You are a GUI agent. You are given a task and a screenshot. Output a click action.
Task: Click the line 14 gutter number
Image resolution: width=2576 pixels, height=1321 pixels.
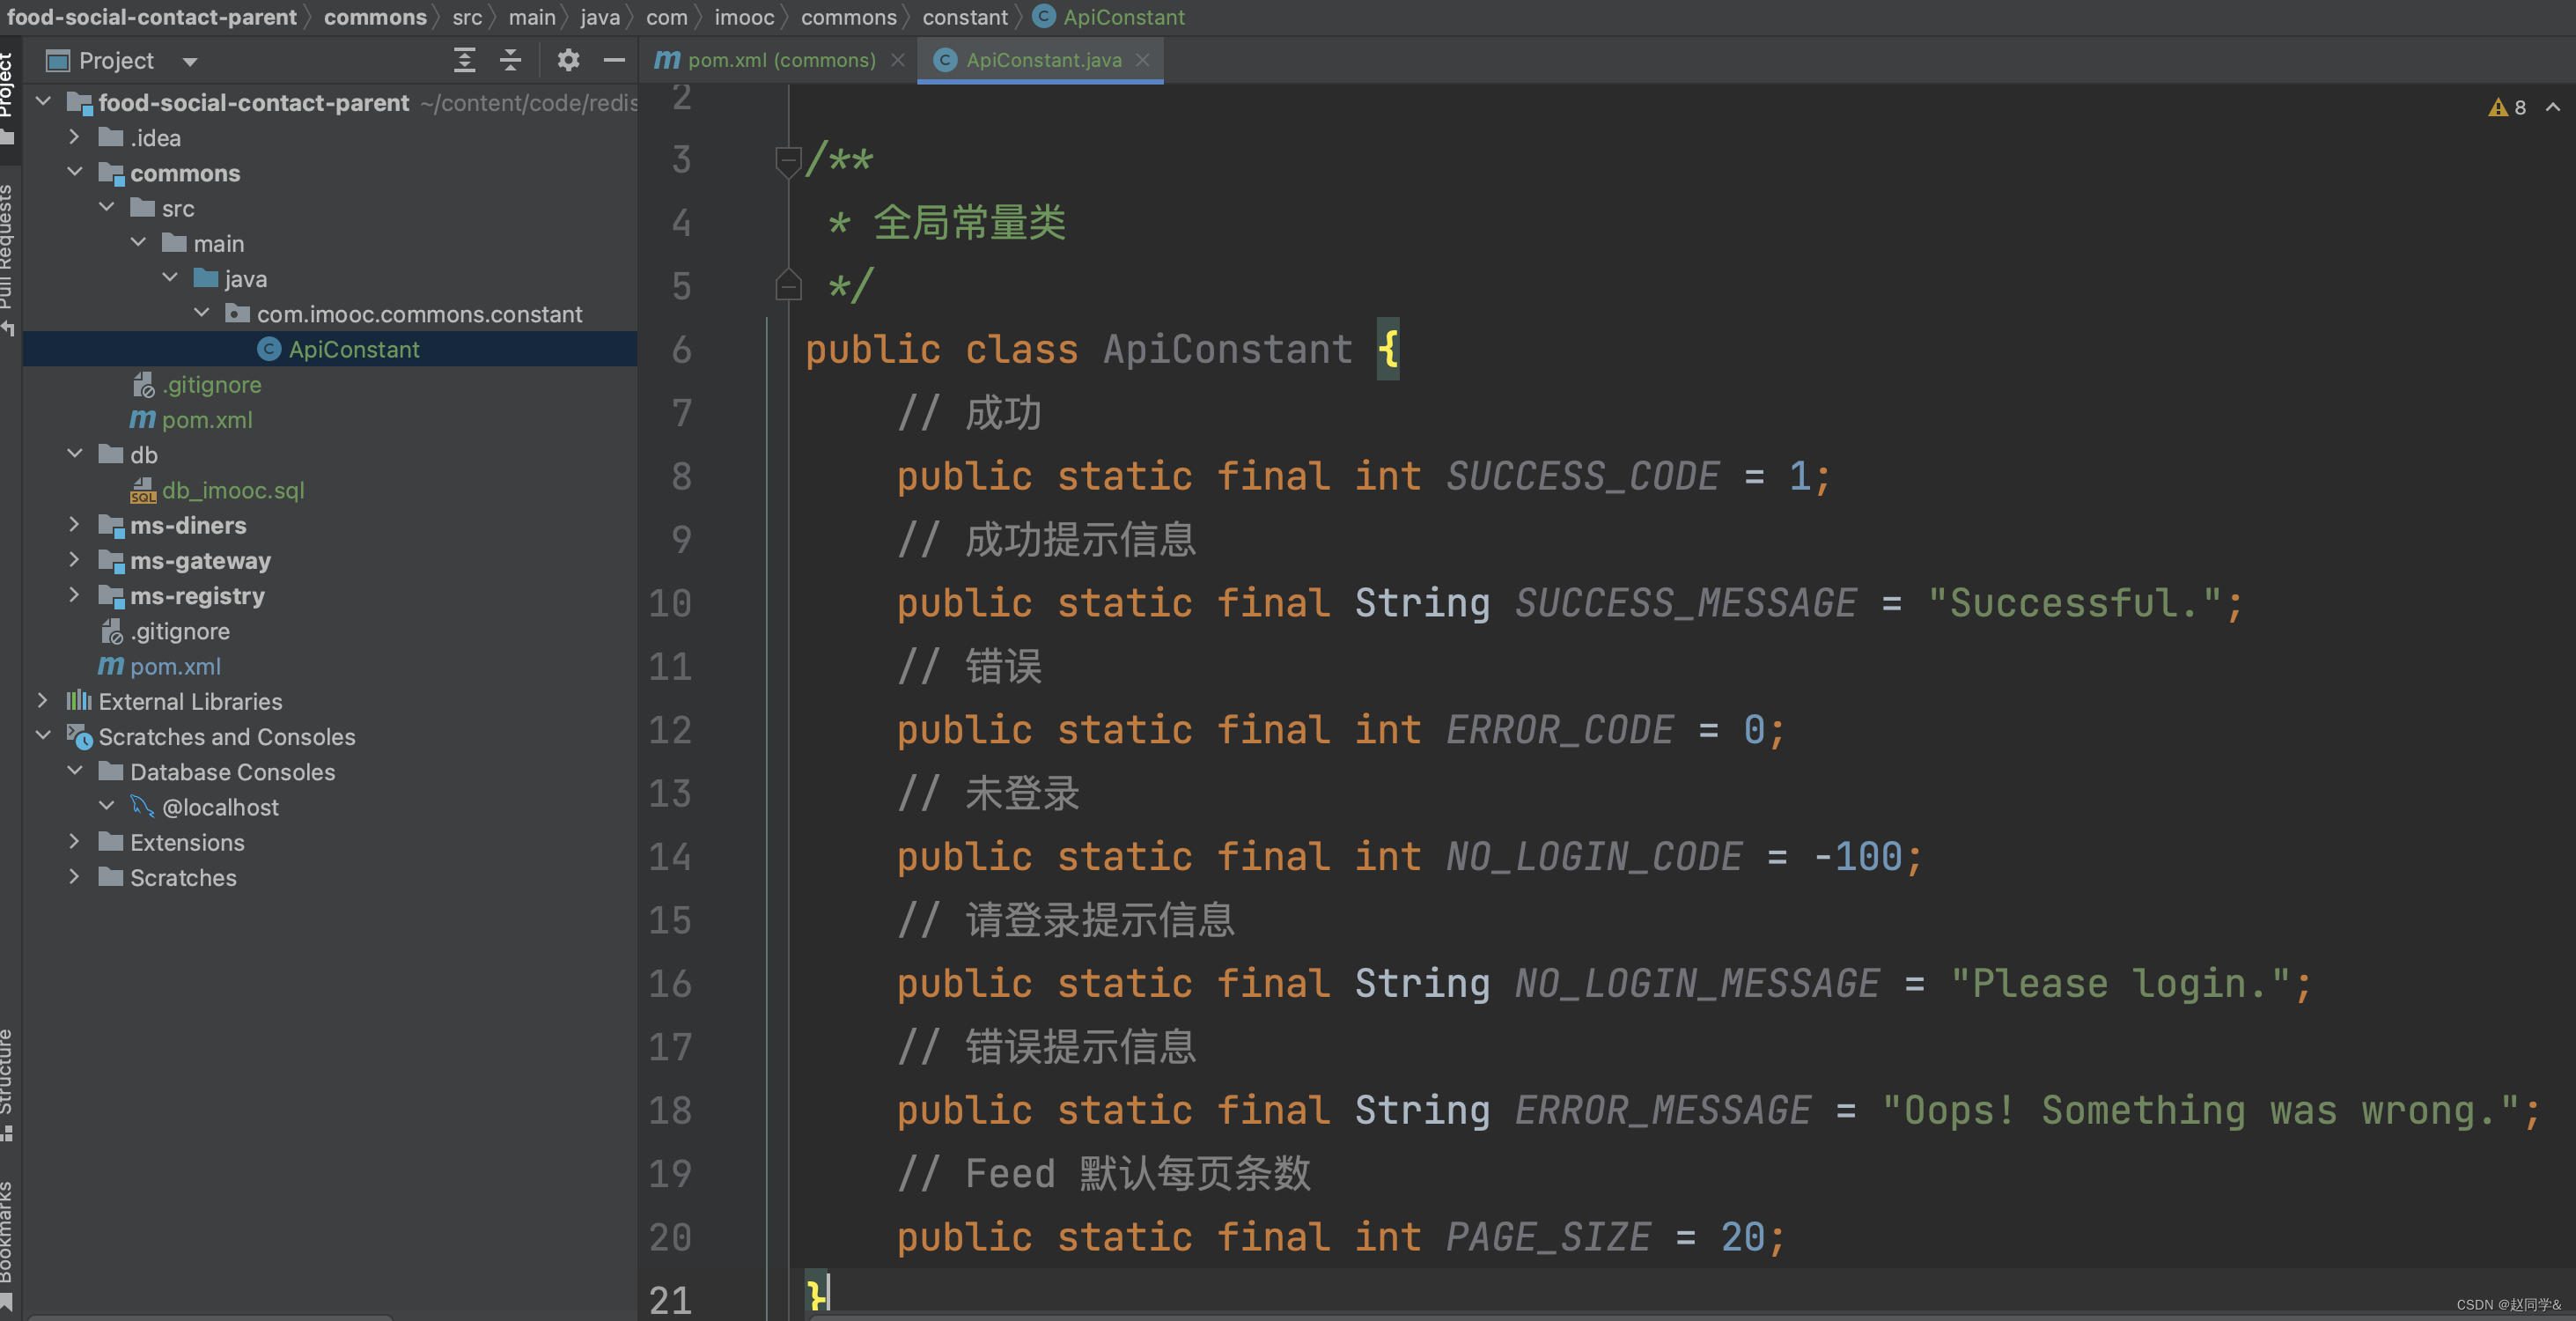click(669, 857)
